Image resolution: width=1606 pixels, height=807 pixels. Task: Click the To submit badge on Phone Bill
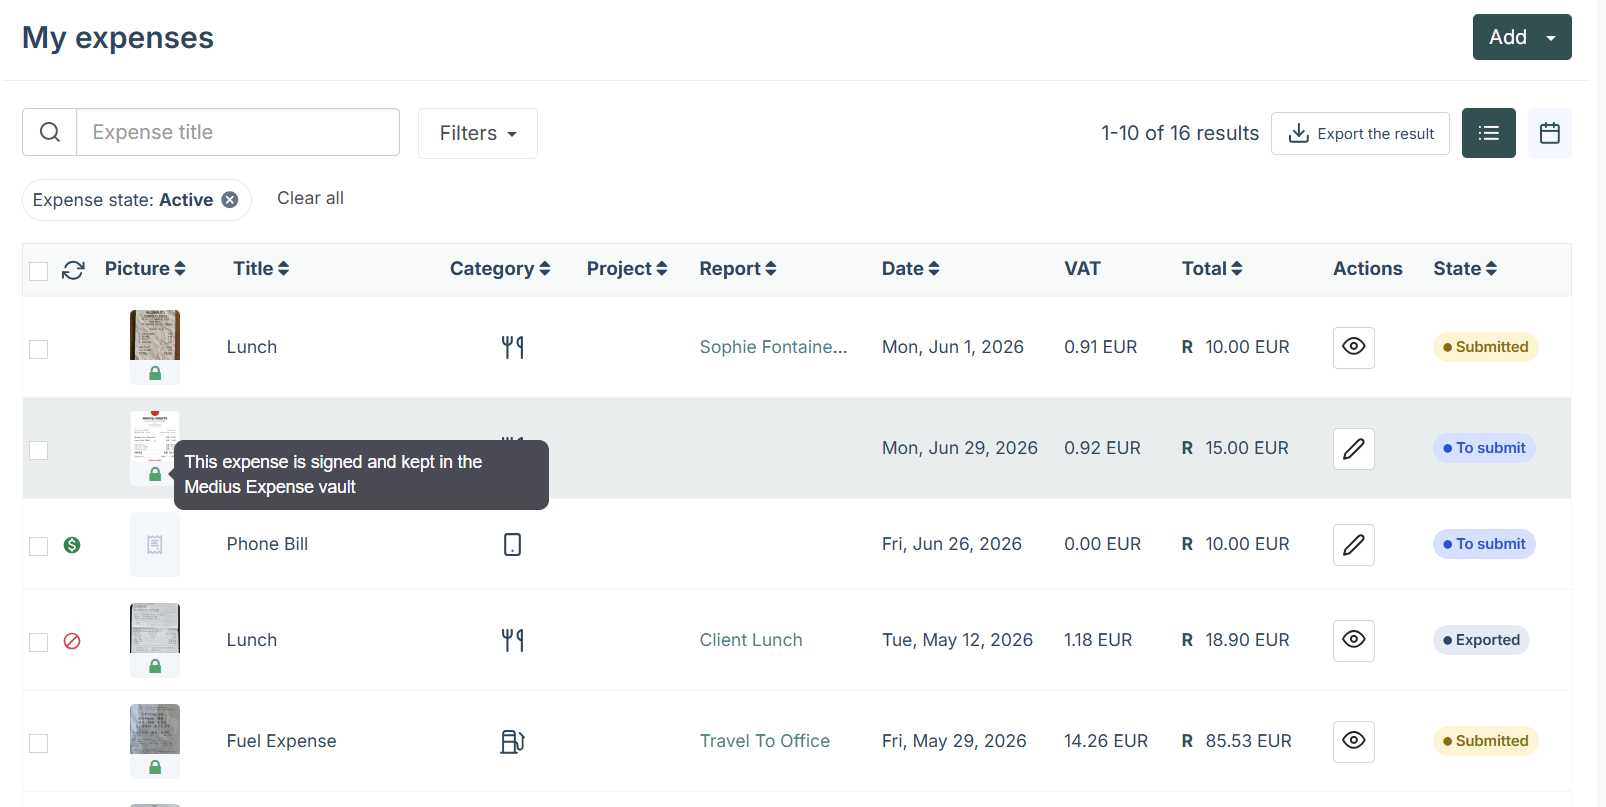1484,544
